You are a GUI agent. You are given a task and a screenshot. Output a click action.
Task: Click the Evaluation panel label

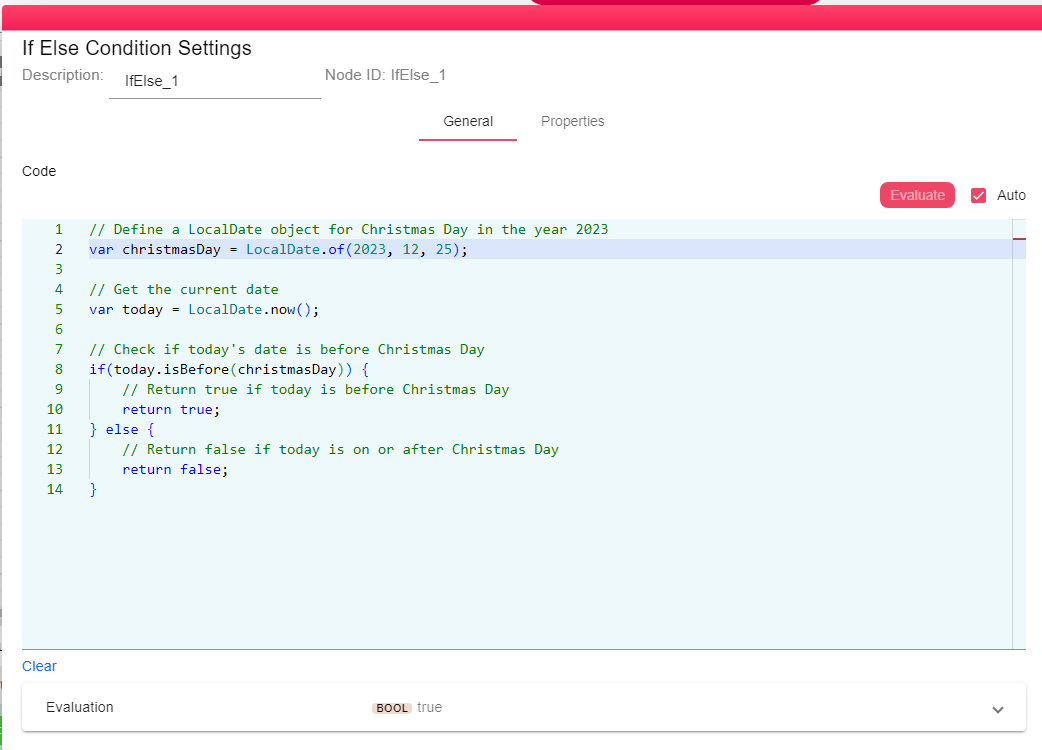click(x=80, y=707)
